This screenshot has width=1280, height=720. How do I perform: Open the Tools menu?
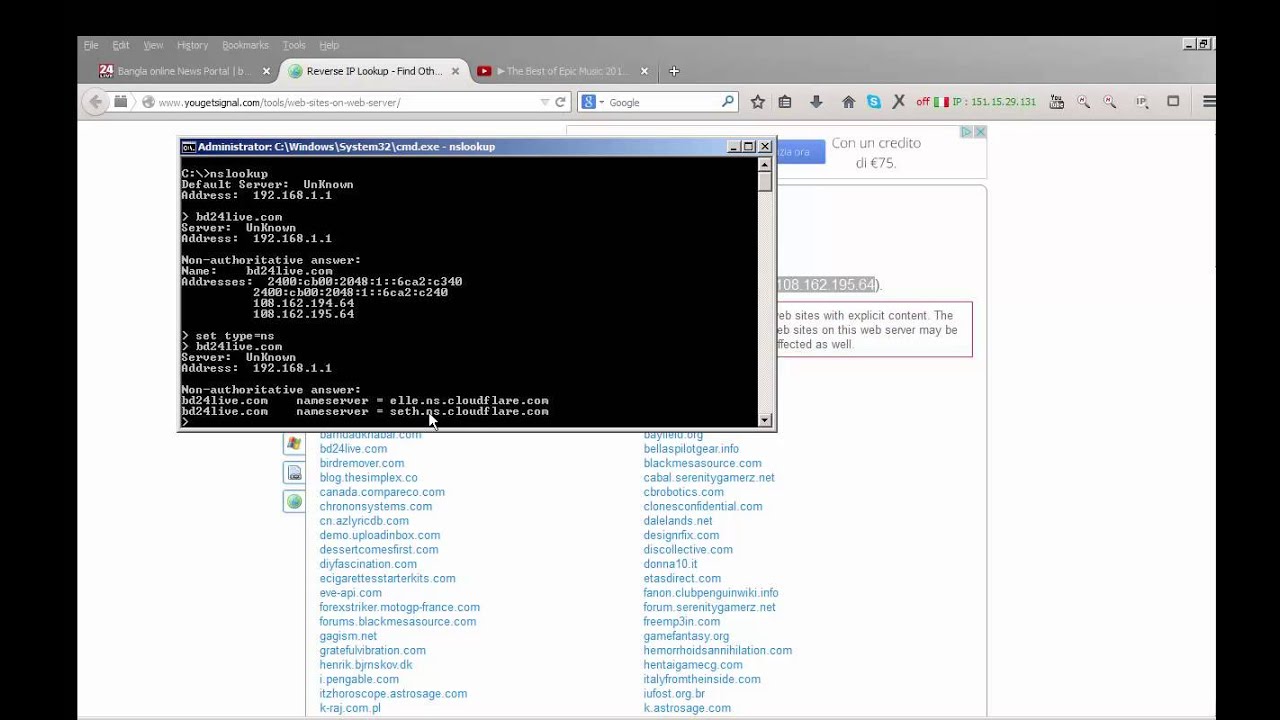294,45
